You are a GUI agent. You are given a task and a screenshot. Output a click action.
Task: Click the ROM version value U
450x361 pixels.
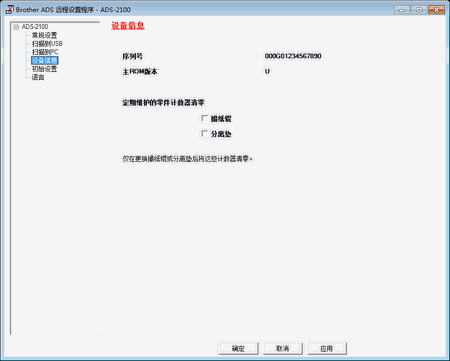(x=267, y=71)
